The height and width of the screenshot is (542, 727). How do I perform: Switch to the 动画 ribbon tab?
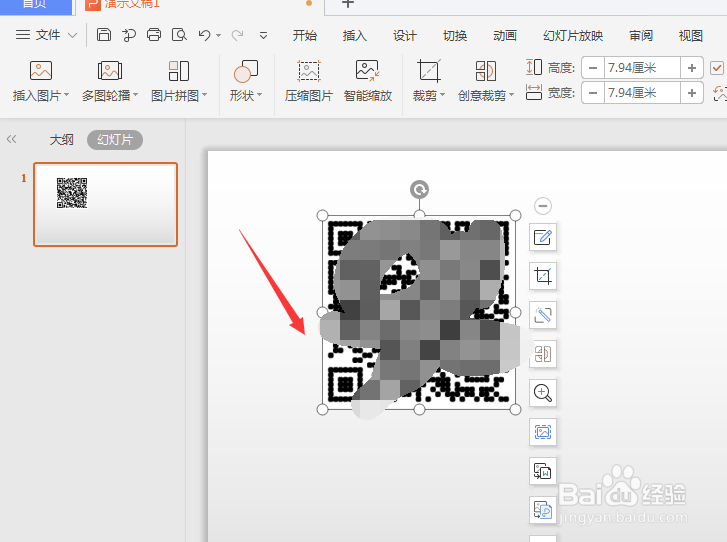pos(505,36)
